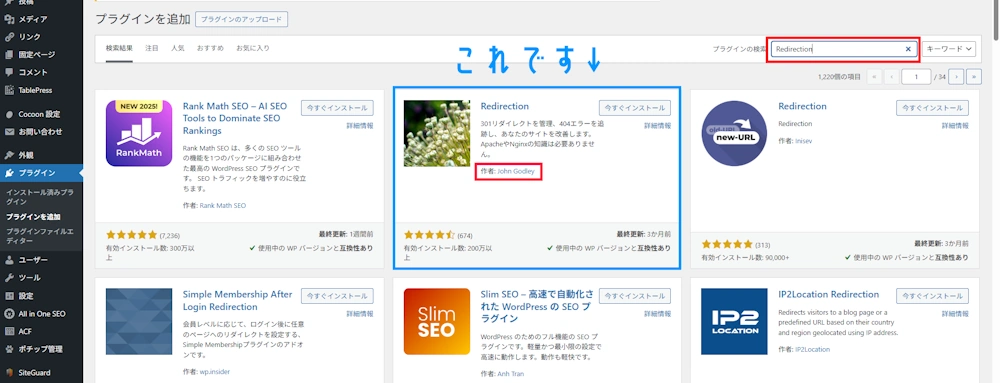Open John Godley author link

(515, 171)
